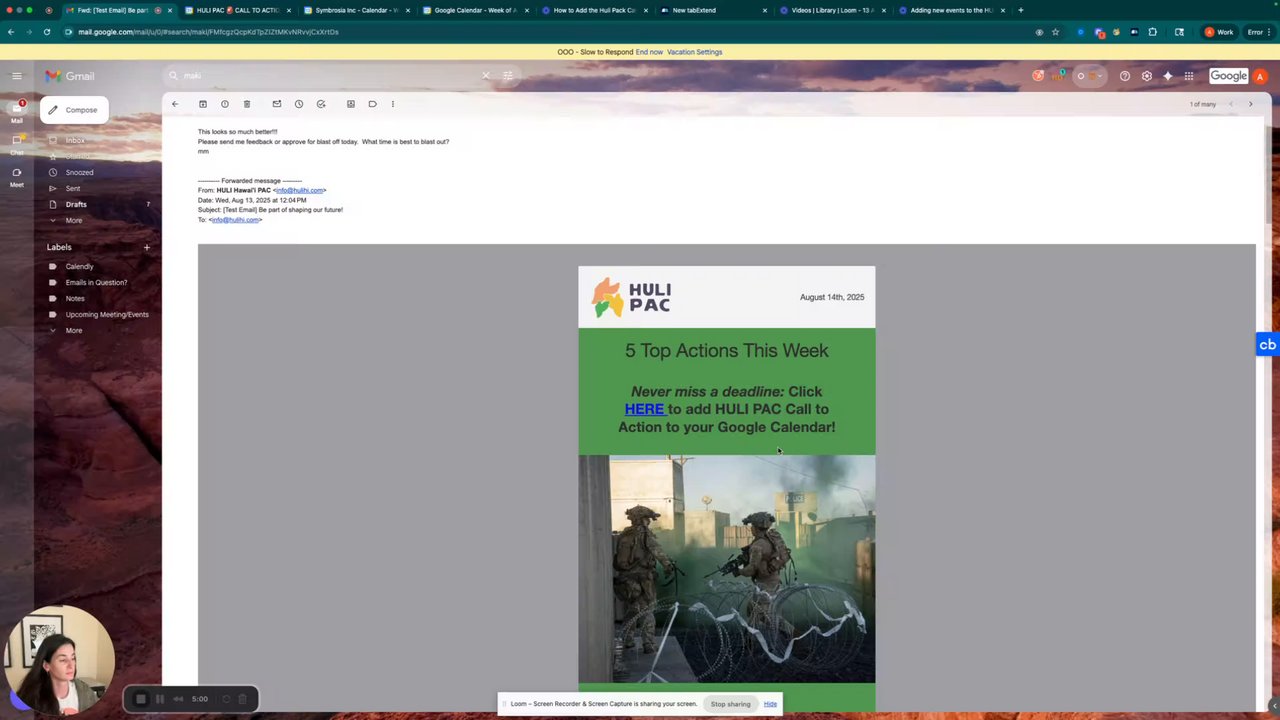The image size is (1280, 720).
Task: Open Gmail Support help icon
Action: click(1125, 76)
